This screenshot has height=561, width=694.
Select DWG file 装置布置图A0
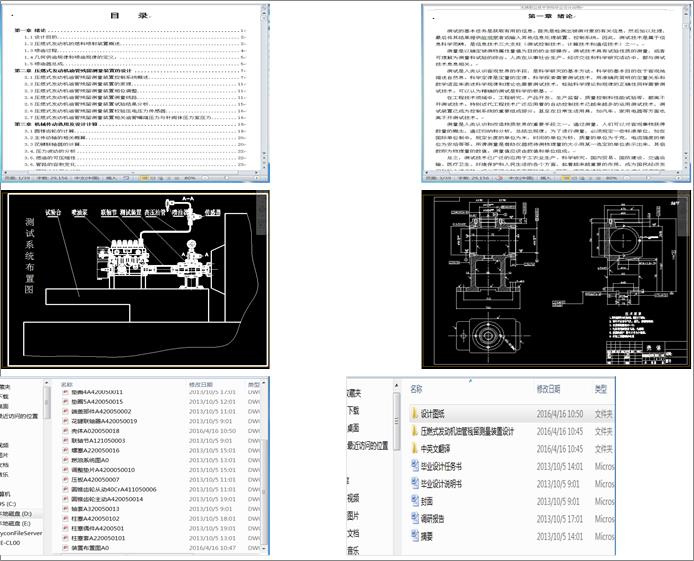point(90,548)
